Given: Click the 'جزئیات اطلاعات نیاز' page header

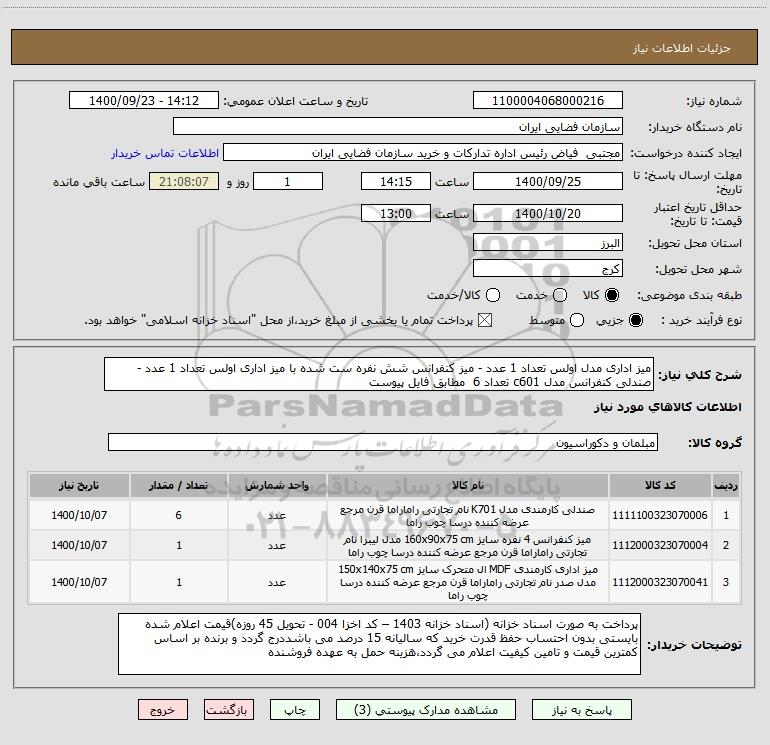Looking at the screenshot, I should (x=682, y=48).
